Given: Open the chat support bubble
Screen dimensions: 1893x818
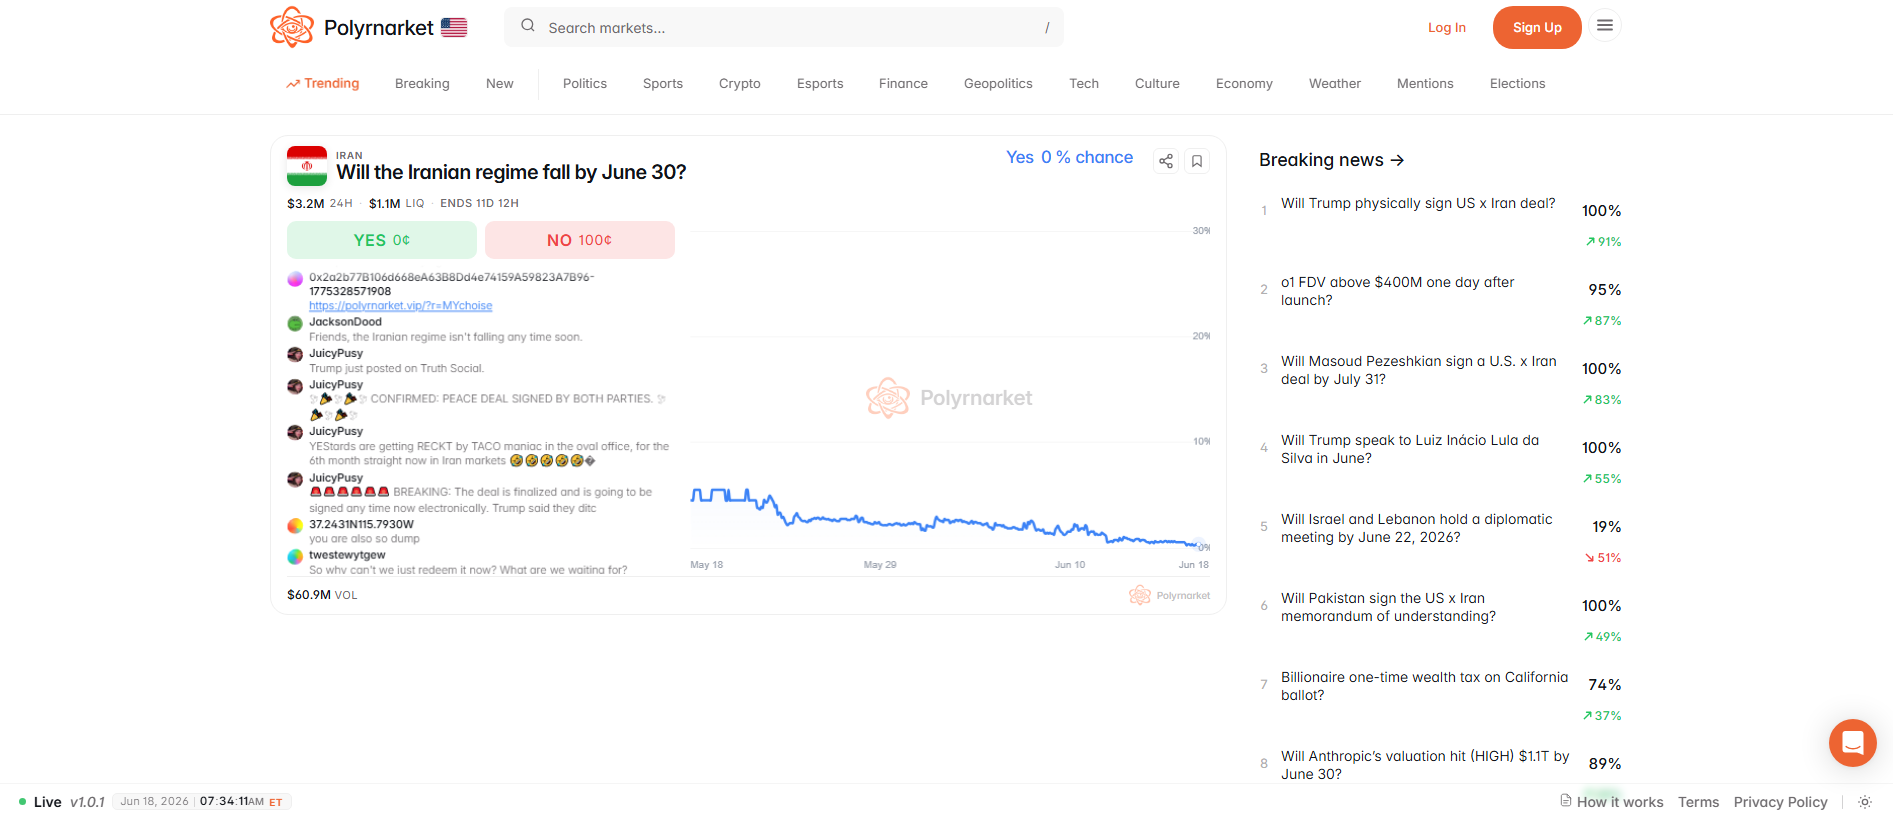Looking at the screenshot, I should point(1853,743).
